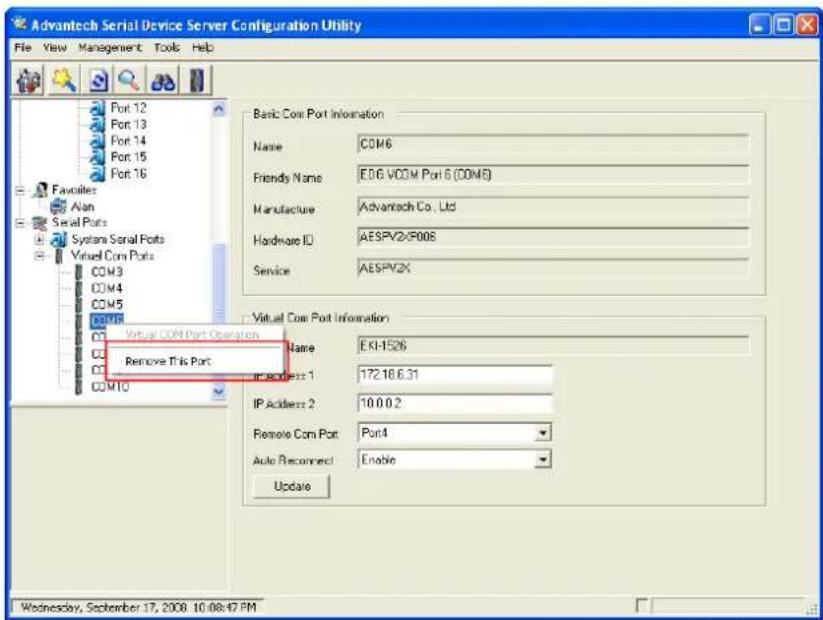The image size is (823, 620).
Task: Click the Name field showing COM6
Action: tap(553, 144)
